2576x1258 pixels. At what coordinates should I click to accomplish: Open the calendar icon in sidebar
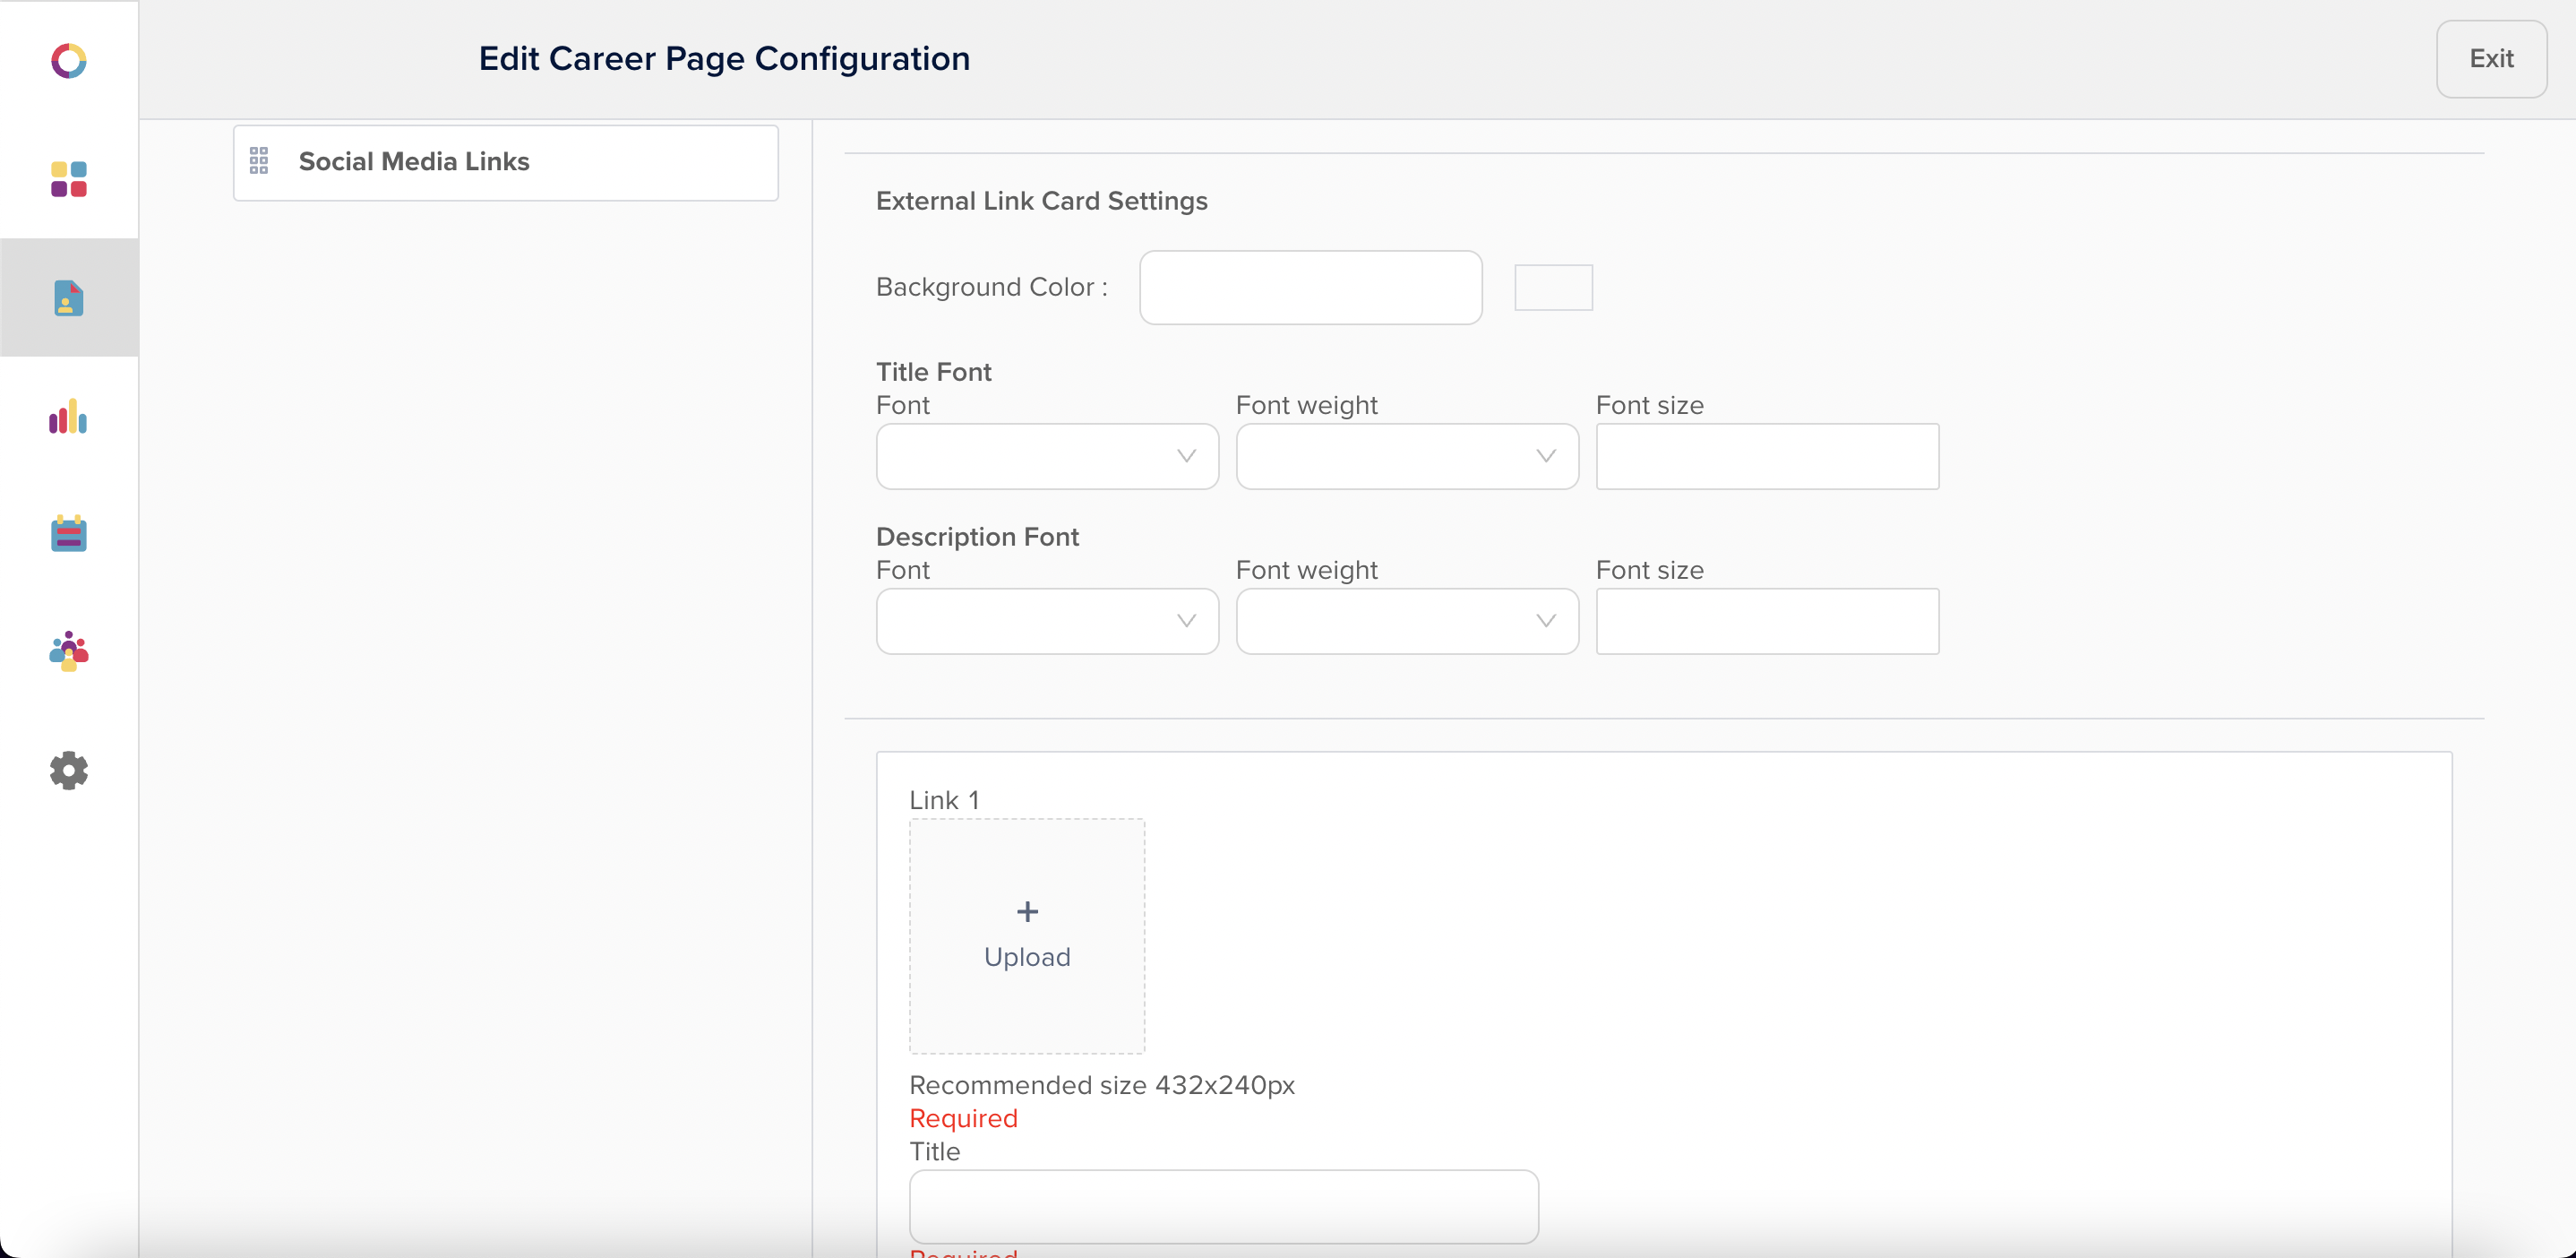[69, 533]
